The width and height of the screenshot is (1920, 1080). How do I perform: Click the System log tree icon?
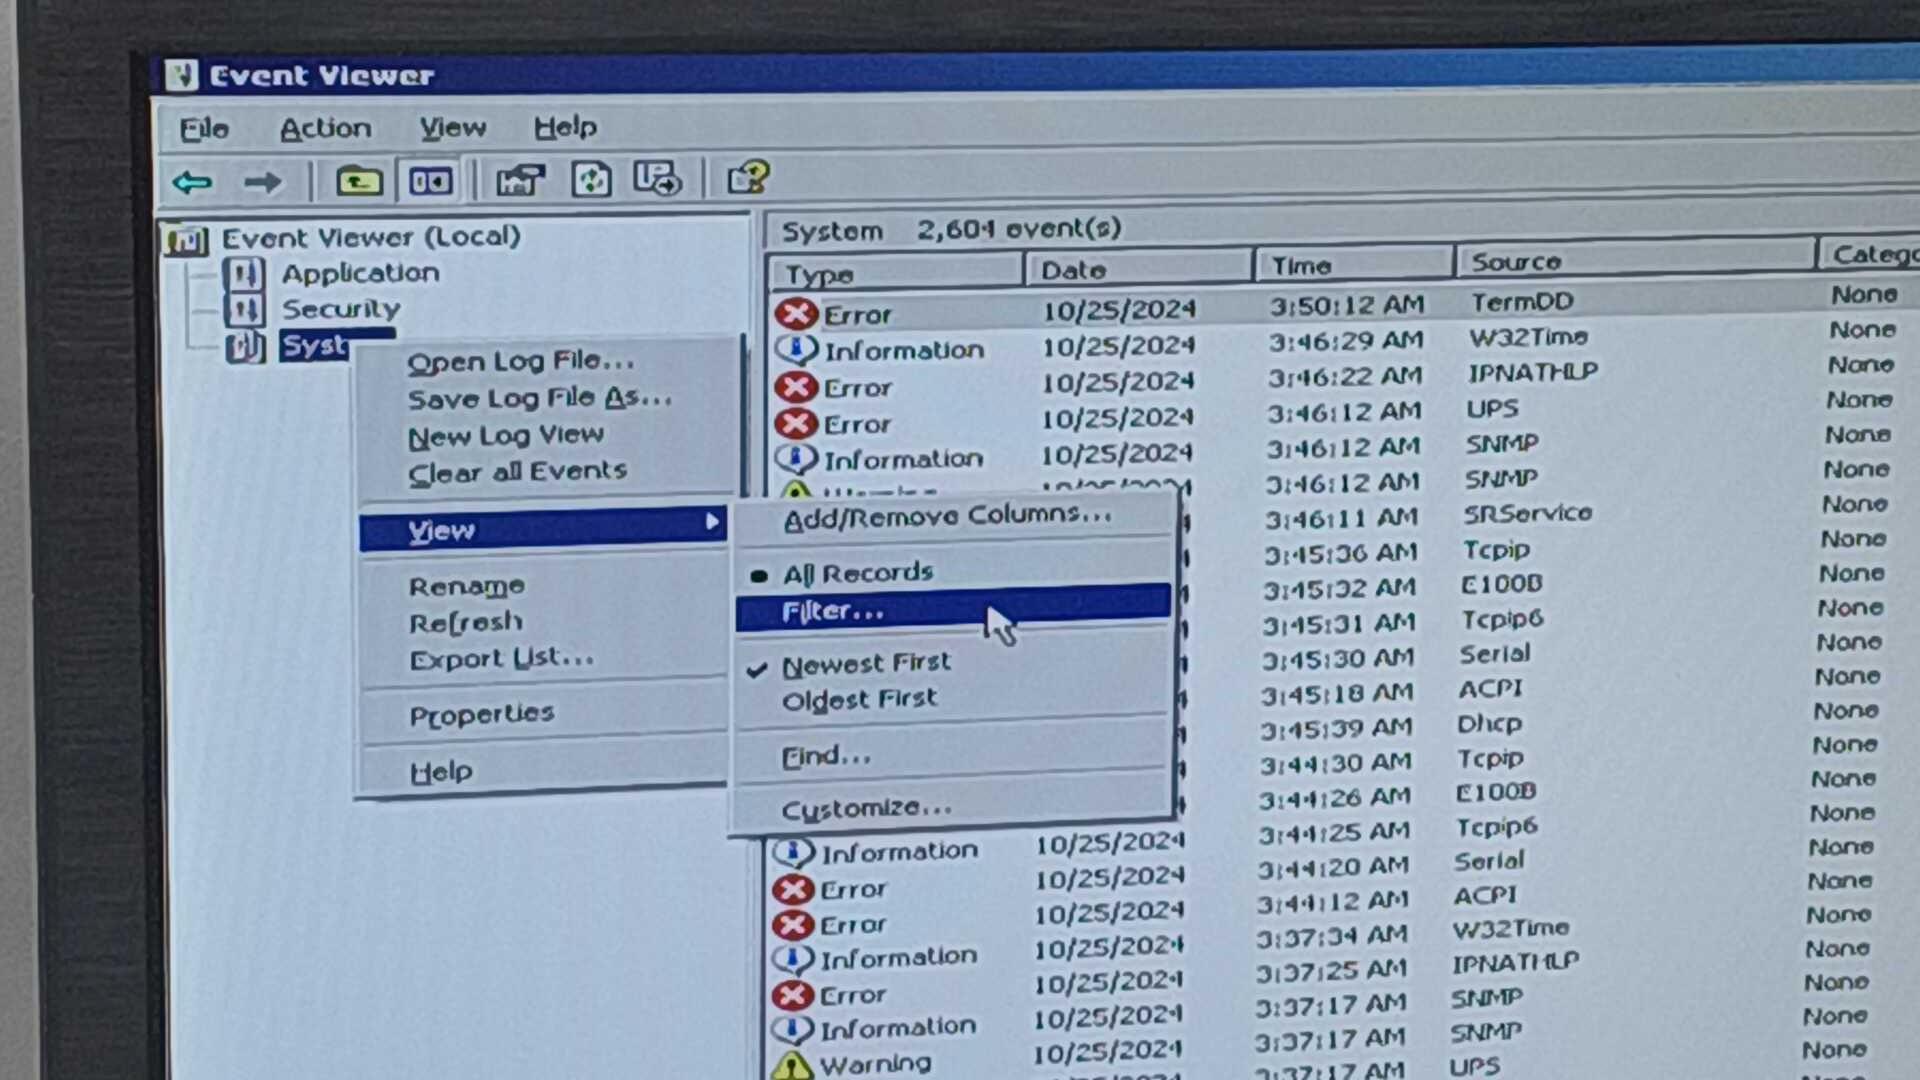(x=245, y=347)
